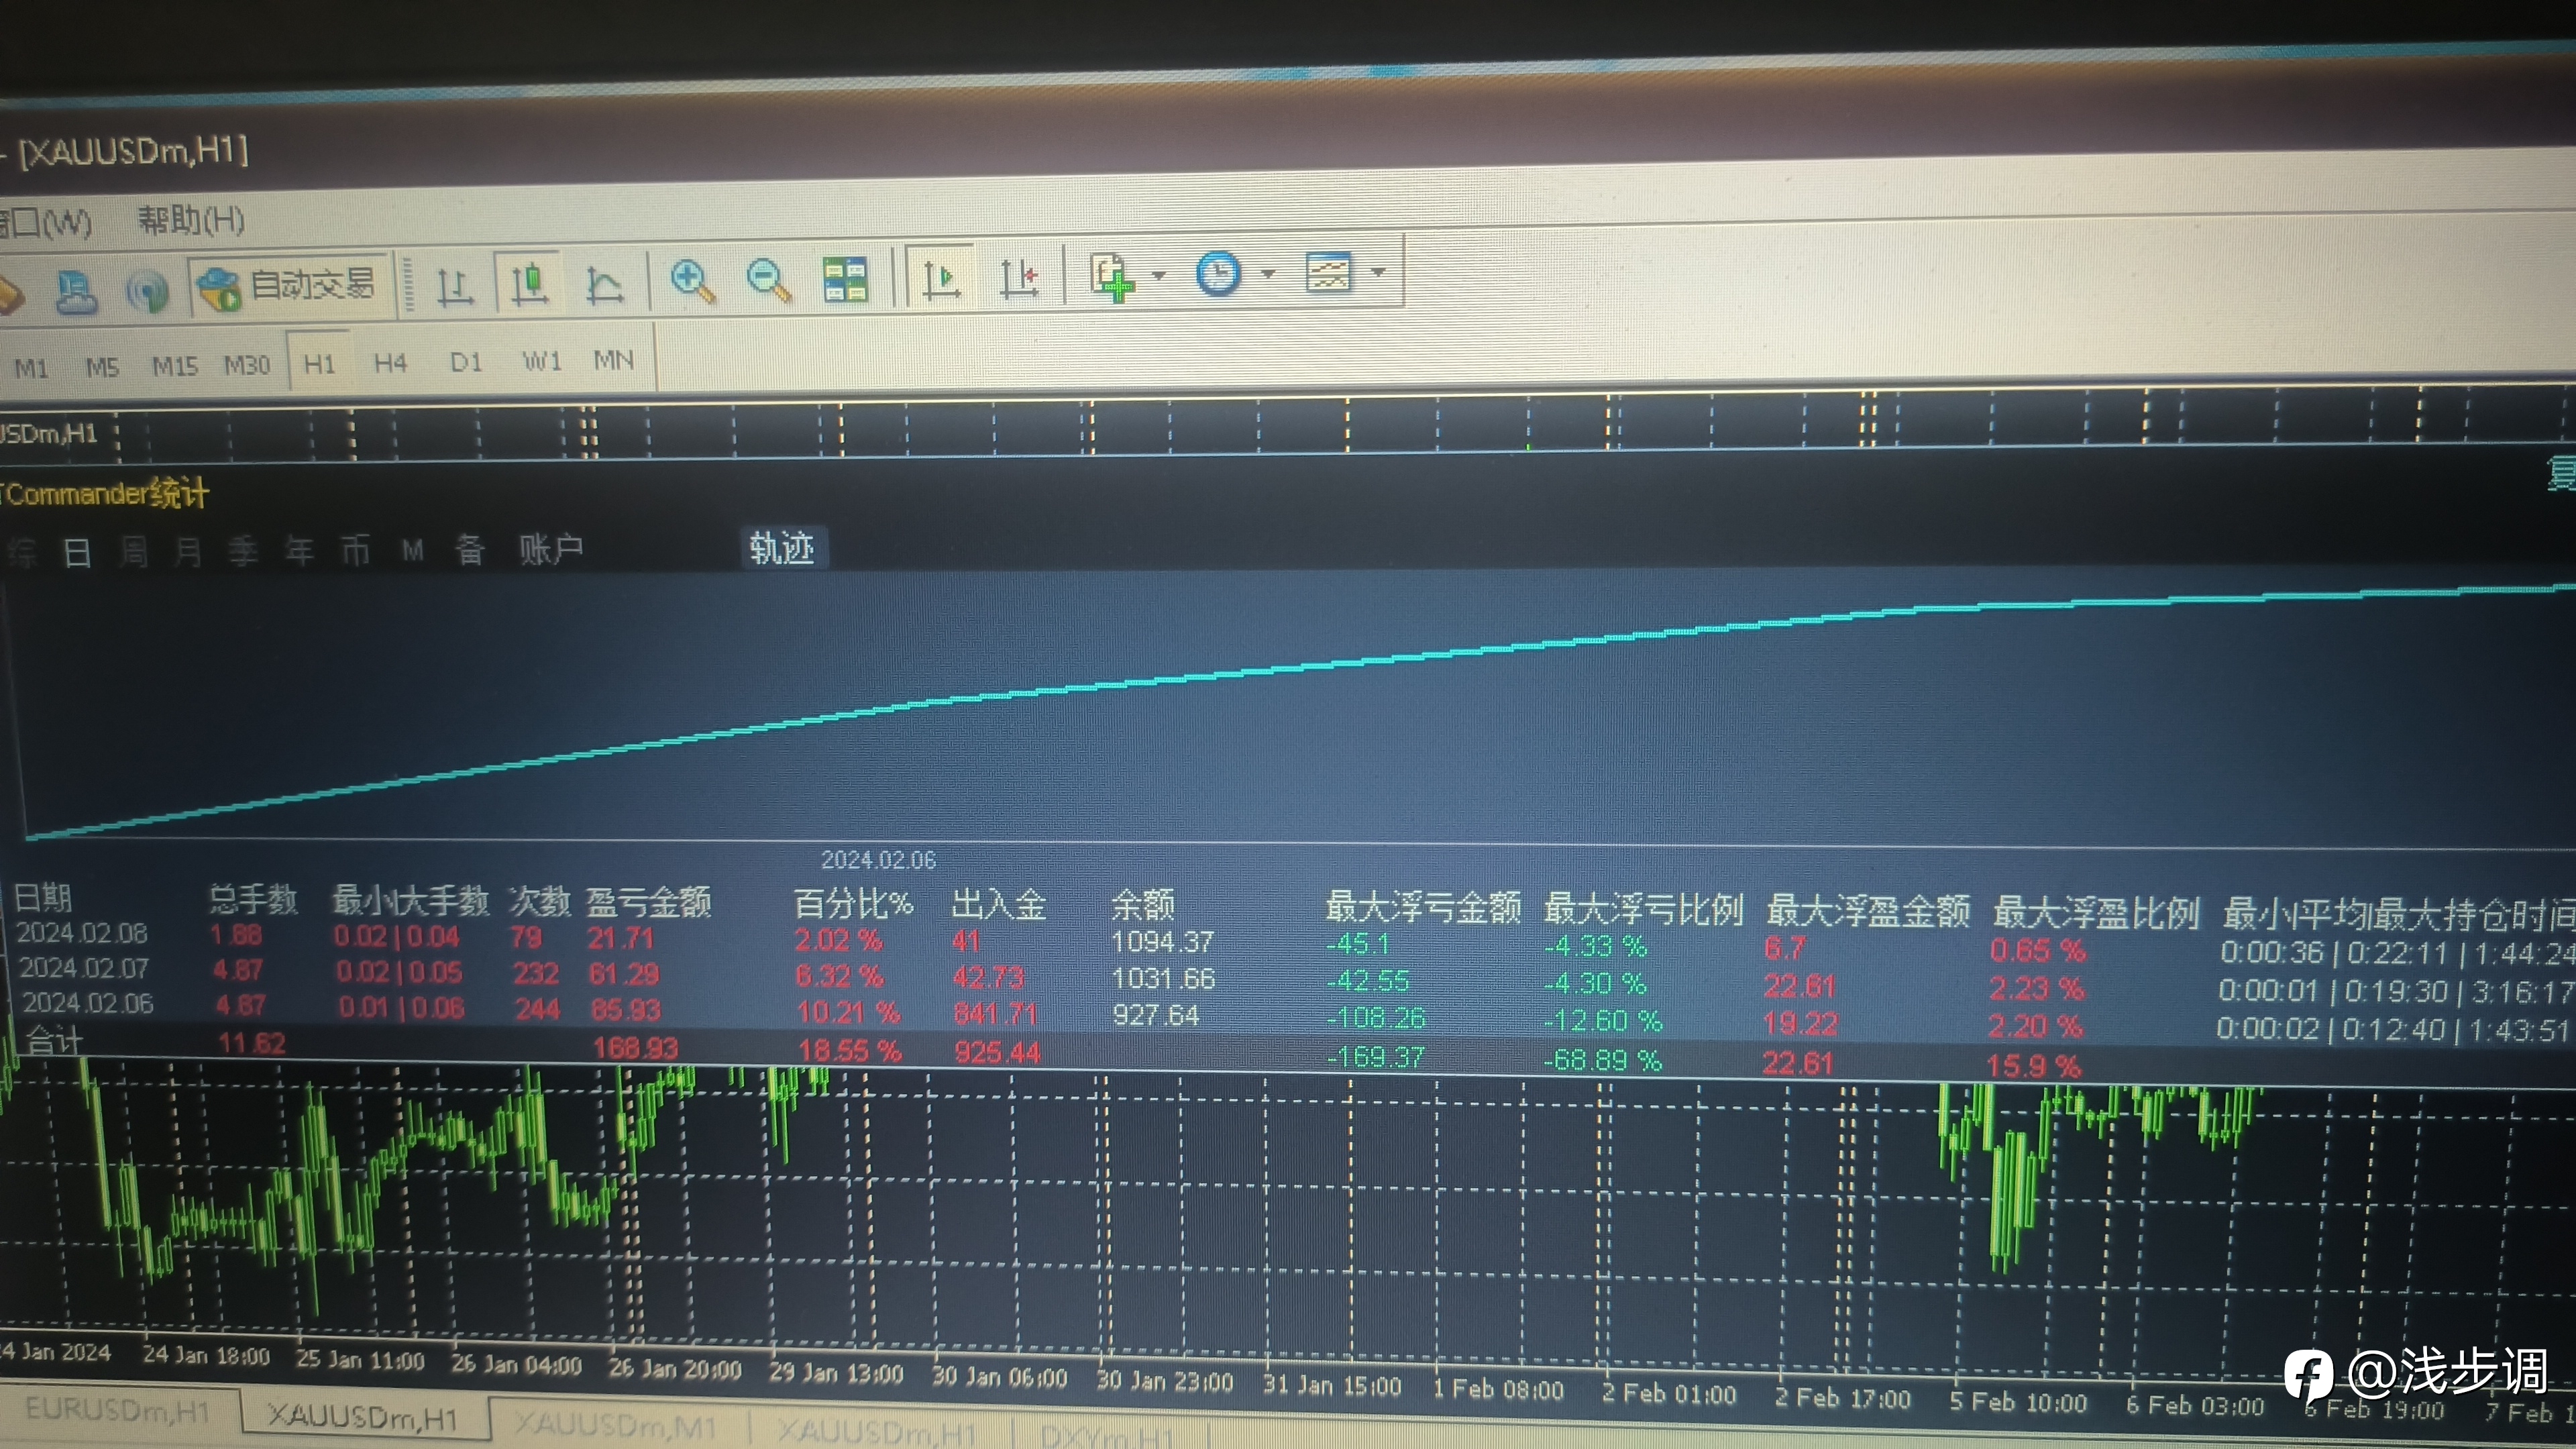Click the 最大浮盈比例 column header
The height and width of the screenshot is (1449, 2576).
(2096, 913)
